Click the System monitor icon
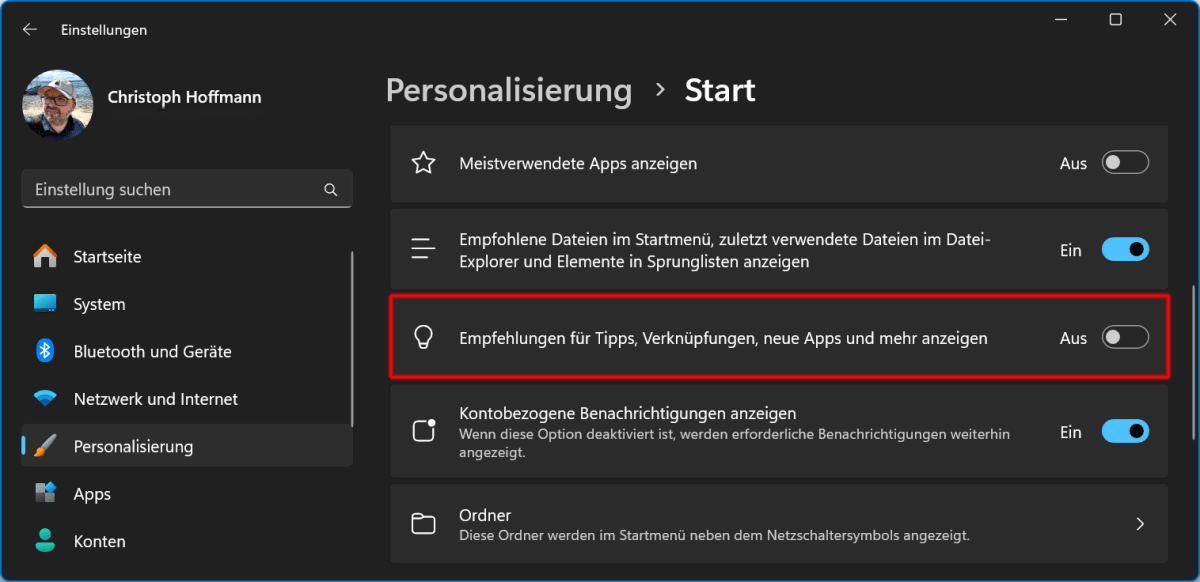 click(45, 304)
